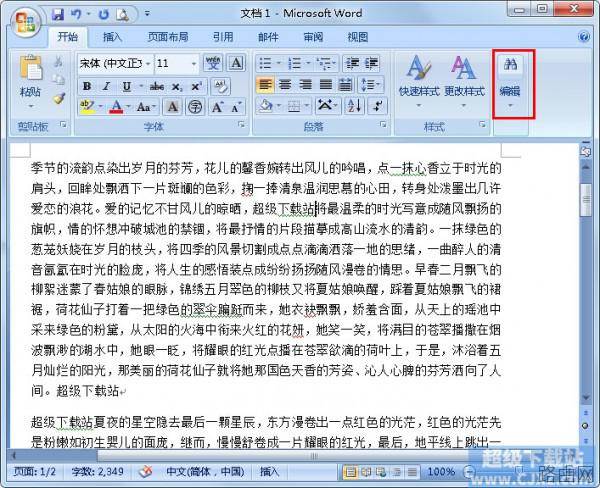Viewport: 600px width, 488px height.
Task: Save the document from quick access toolbar
Action: pos(58,14)
